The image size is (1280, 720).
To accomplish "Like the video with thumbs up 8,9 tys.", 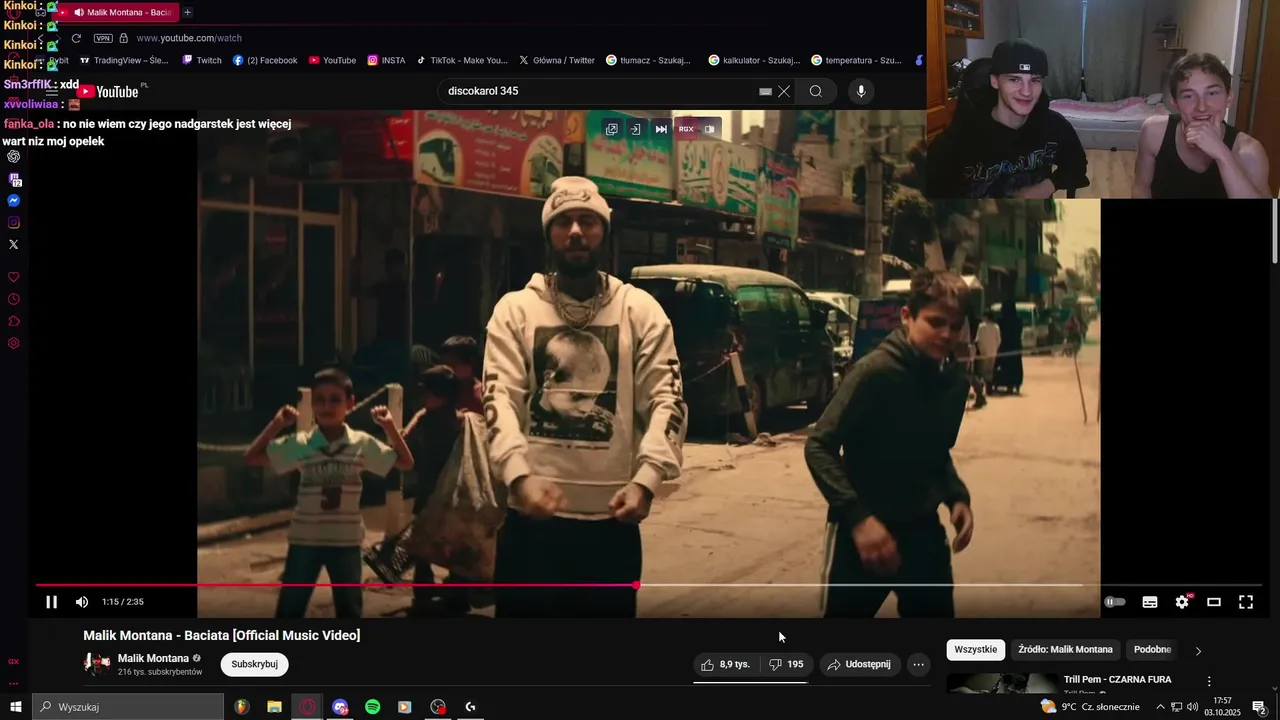I will pyautogui.click(x=726, y=664).
